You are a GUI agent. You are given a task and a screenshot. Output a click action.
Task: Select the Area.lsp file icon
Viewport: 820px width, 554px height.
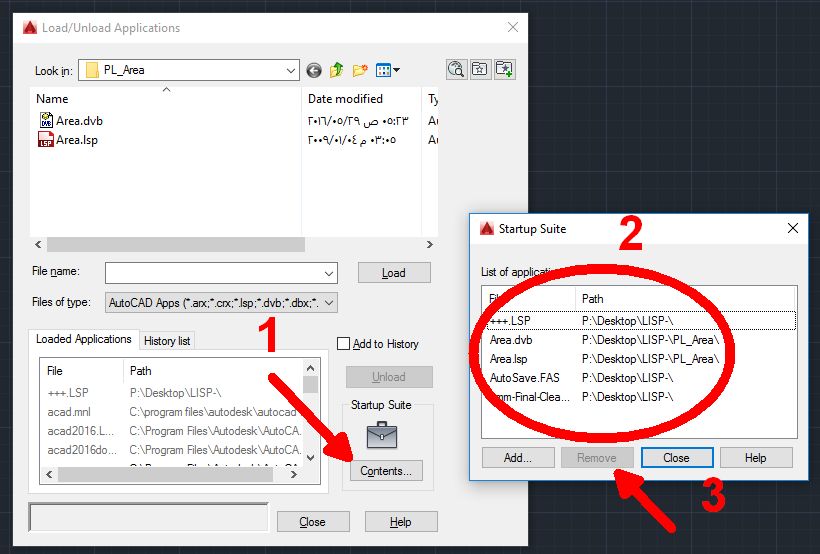46,140
